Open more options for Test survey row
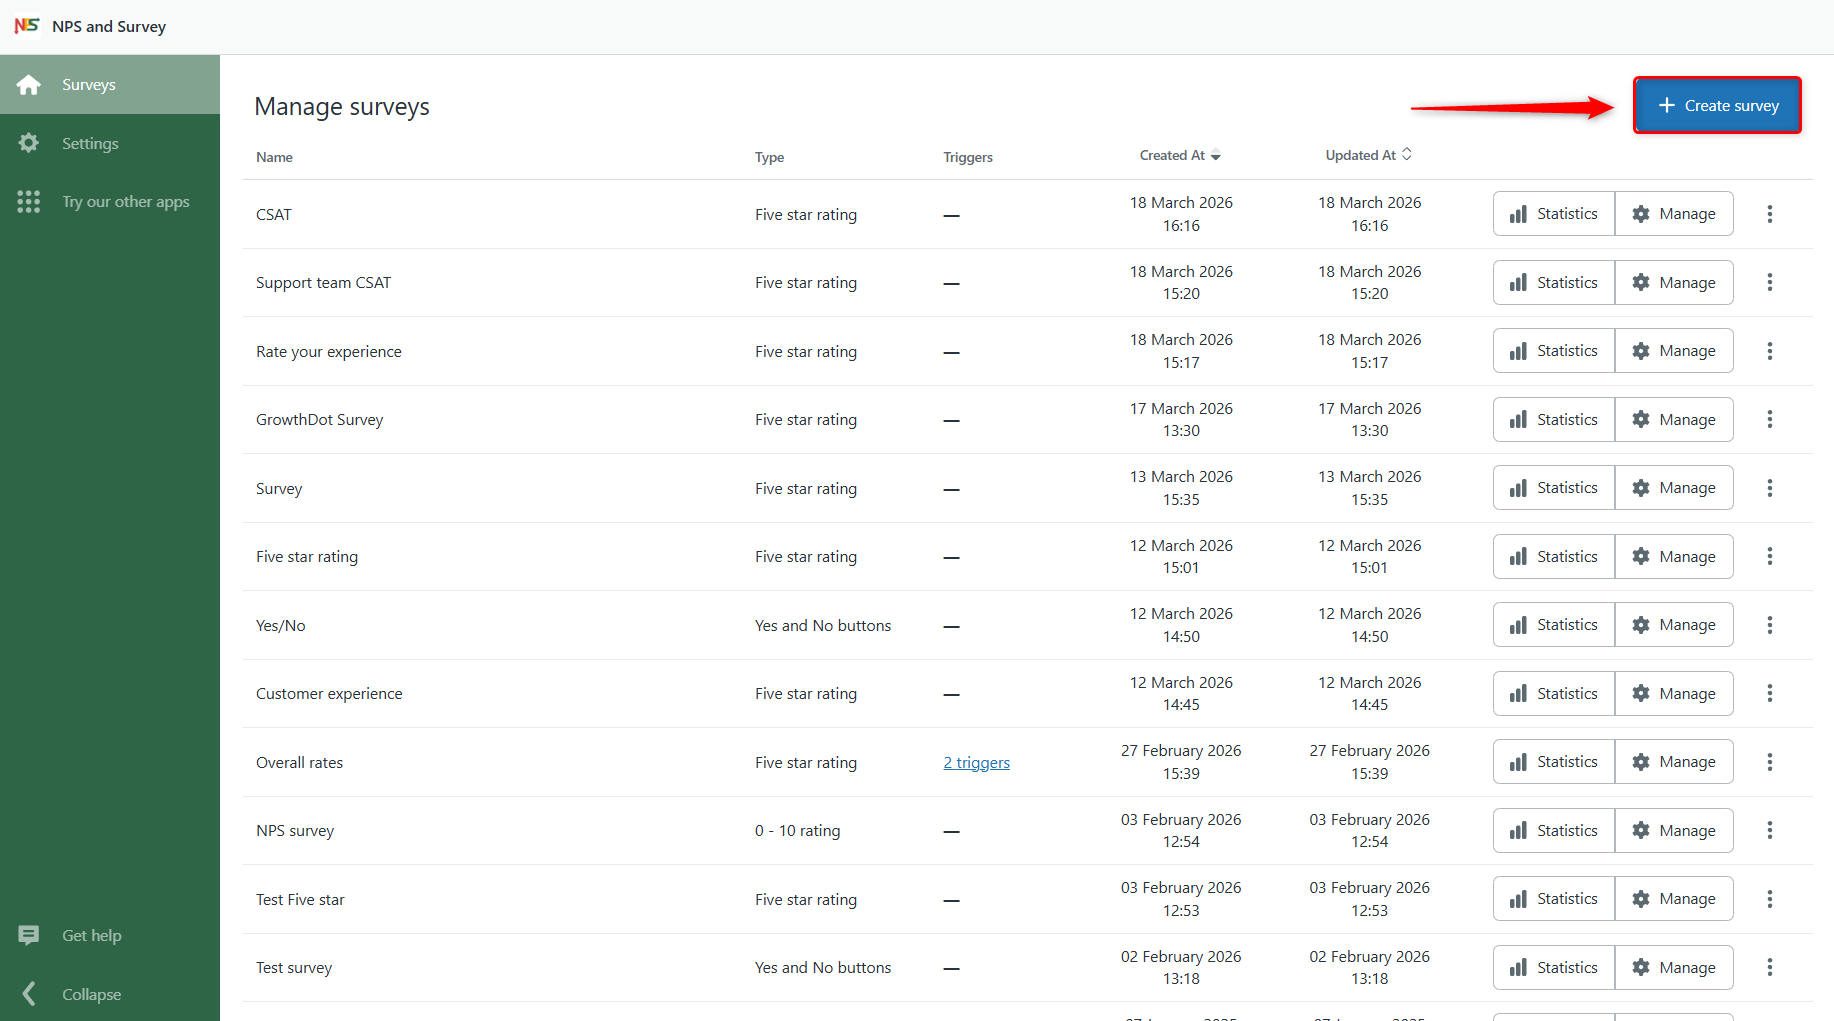Viewport: 1834px width, 1021px height. 1769,967
